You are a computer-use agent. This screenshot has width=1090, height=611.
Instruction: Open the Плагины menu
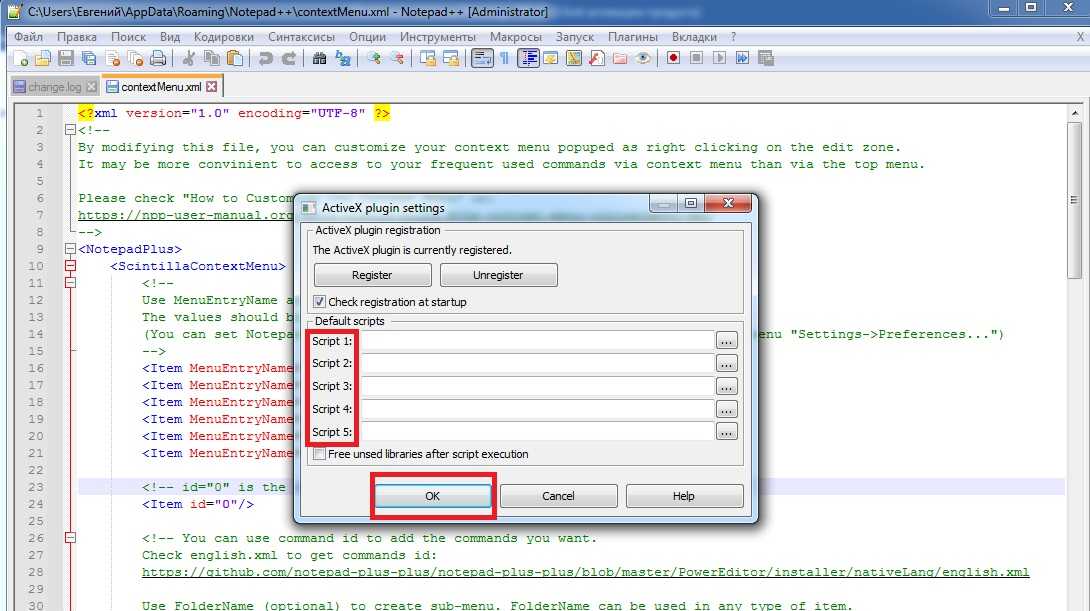click(x=632, y=37)
